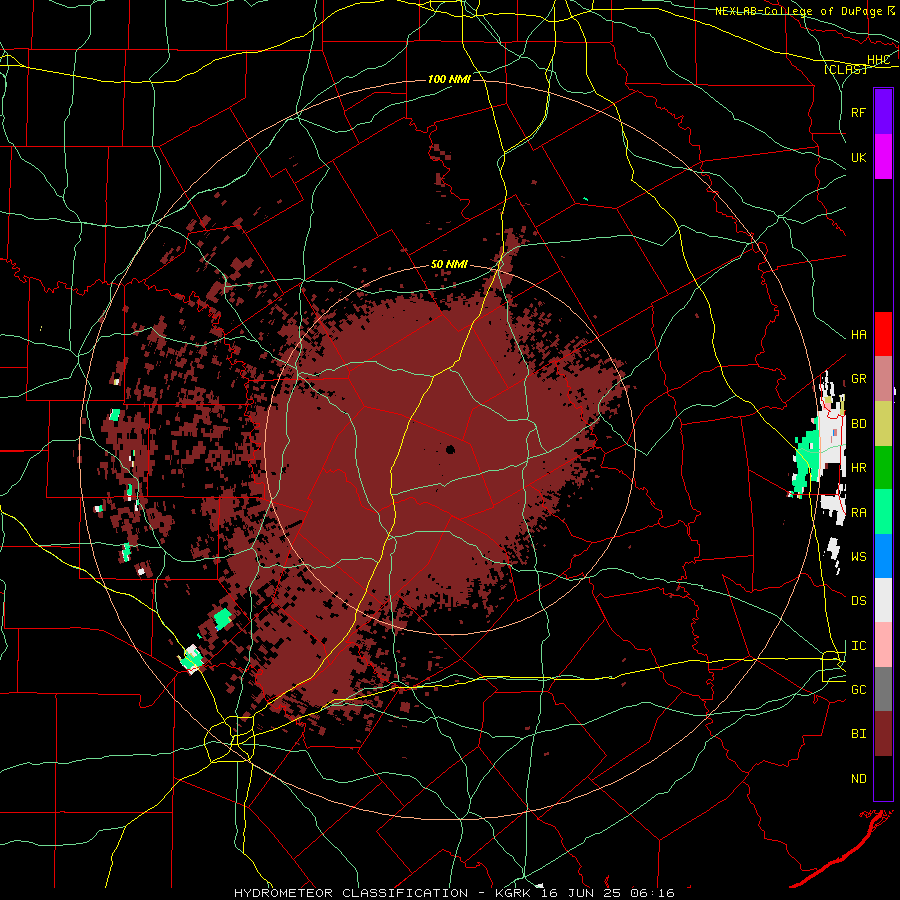The height and width of the screenshot is (900, 900).
Task: Click the WS blue legend color block
Action: coord(883,556)
